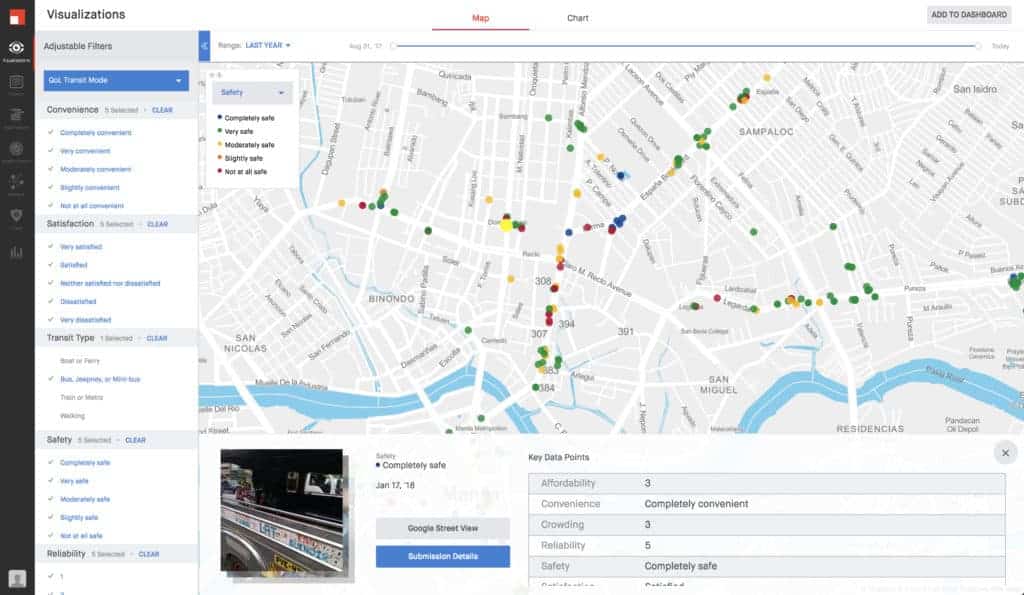1024x595 pixels.
Task: Open Submission Details
Action: (443, 556)
